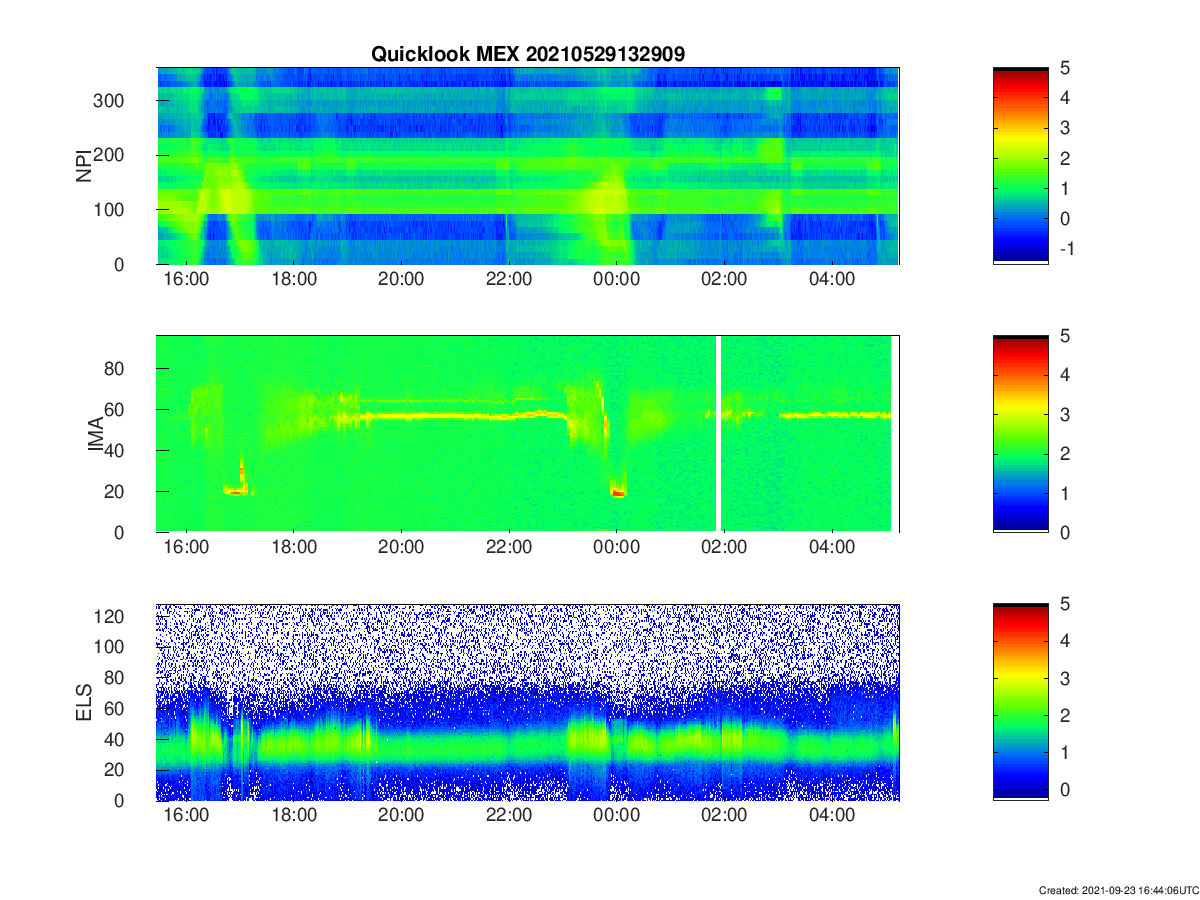Click the 4 value on the ELS color scale
The image size is (1200, 900).
click(x=1064, y=640)
